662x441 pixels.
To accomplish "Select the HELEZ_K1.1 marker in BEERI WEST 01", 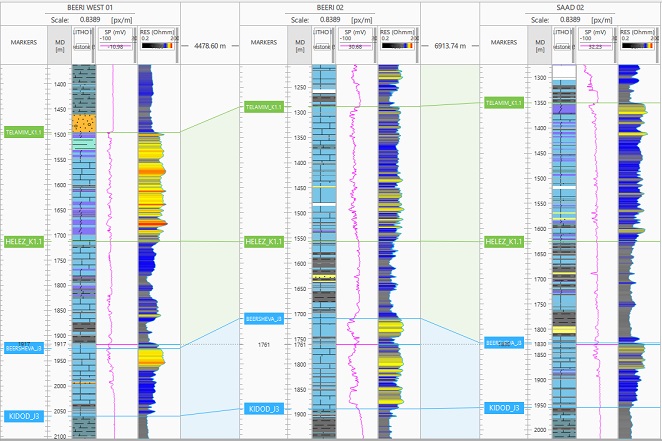I will (x=24, y=241).
